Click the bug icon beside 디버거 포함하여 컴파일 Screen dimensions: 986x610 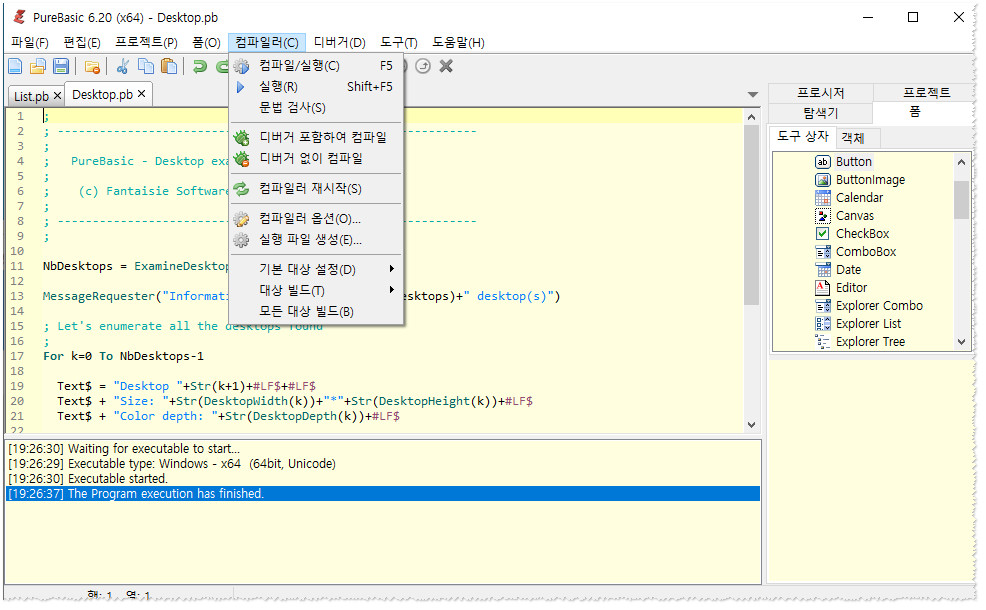click(241, 138)
